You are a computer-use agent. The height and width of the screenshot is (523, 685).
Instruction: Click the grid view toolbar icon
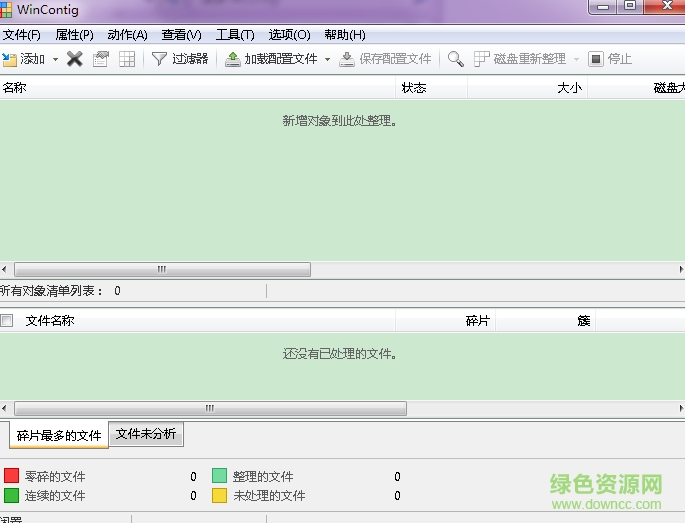[x=127, y=59]
